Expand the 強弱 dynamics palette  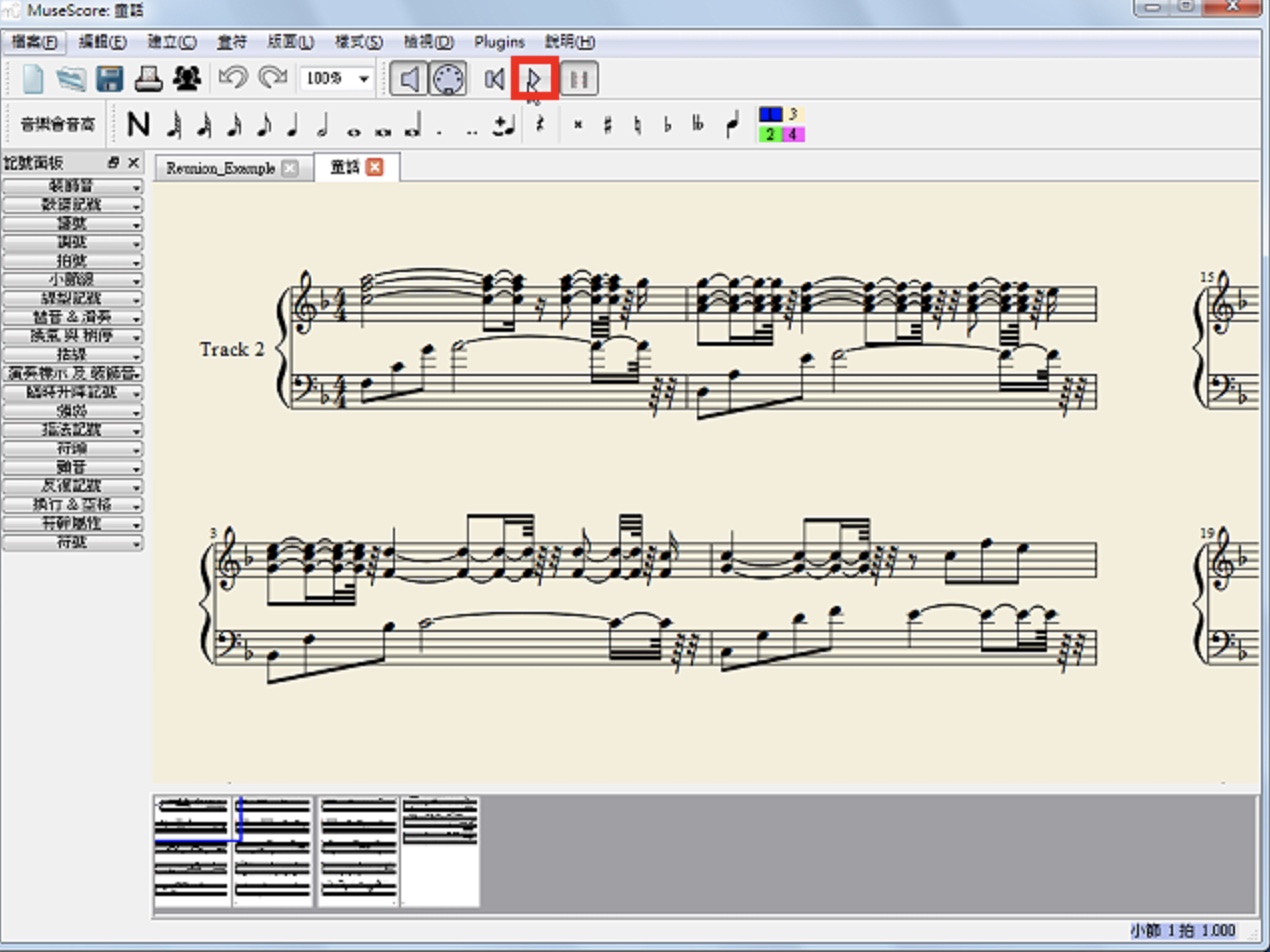[74, 411]
